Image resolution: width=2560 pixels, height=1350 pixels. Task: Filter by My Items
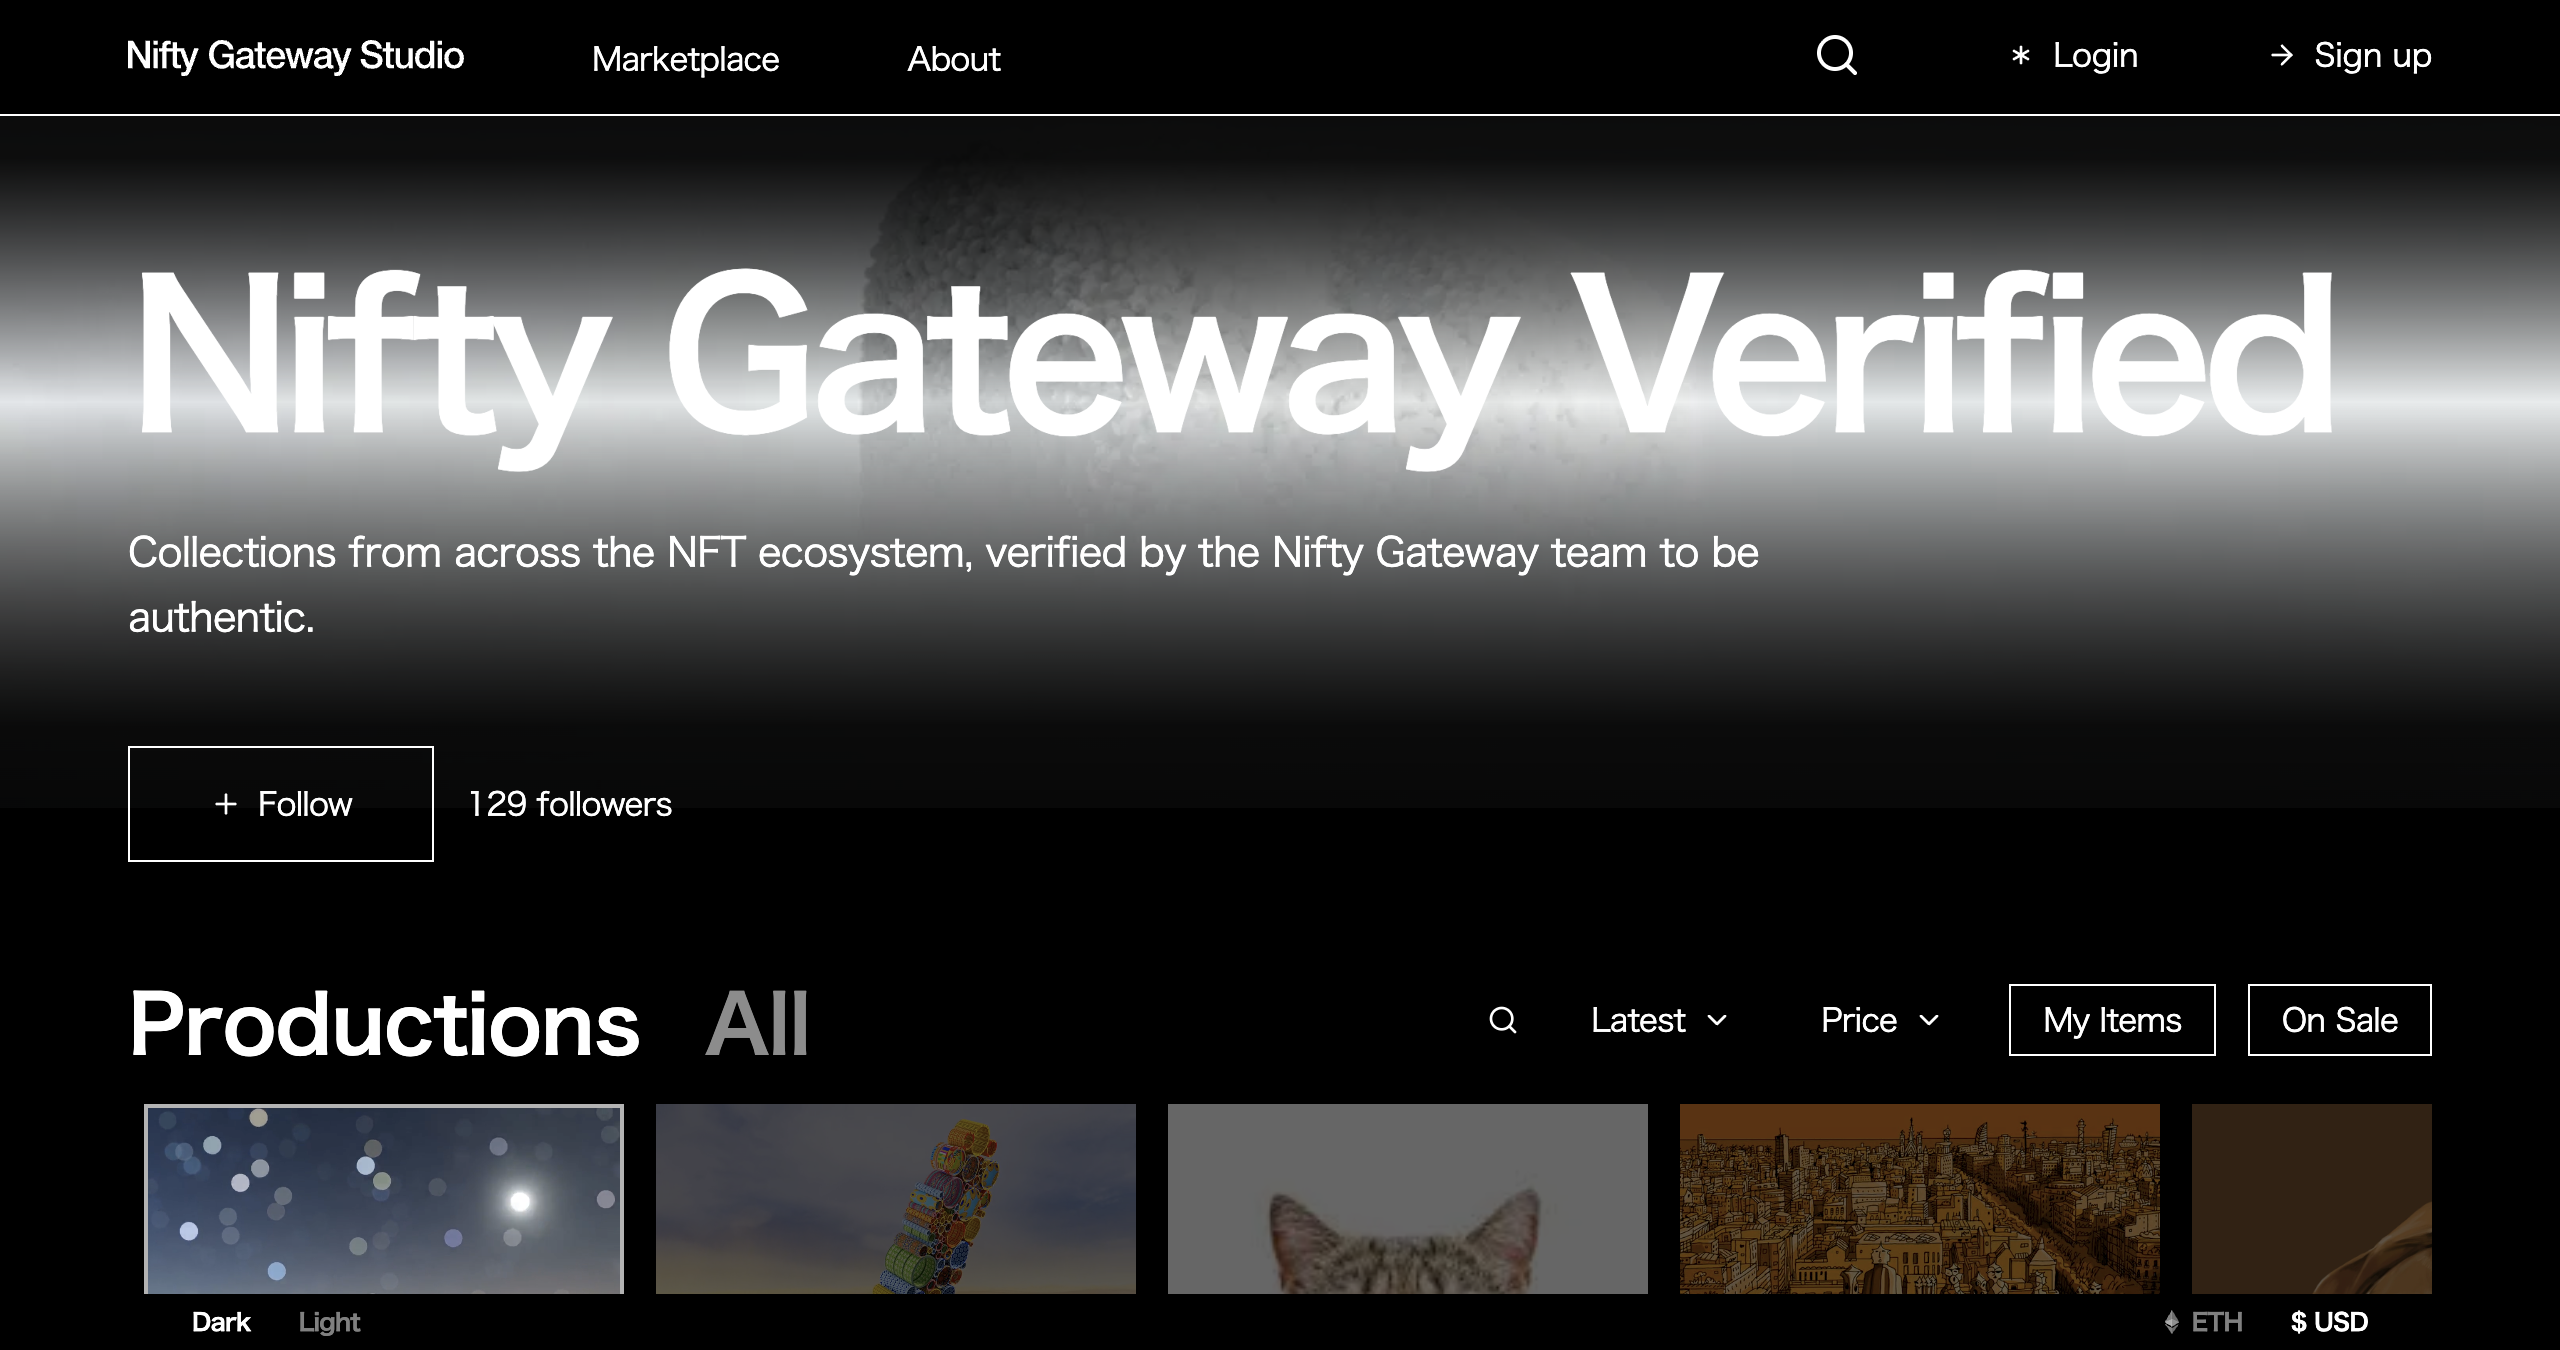coord(2112,1020)
